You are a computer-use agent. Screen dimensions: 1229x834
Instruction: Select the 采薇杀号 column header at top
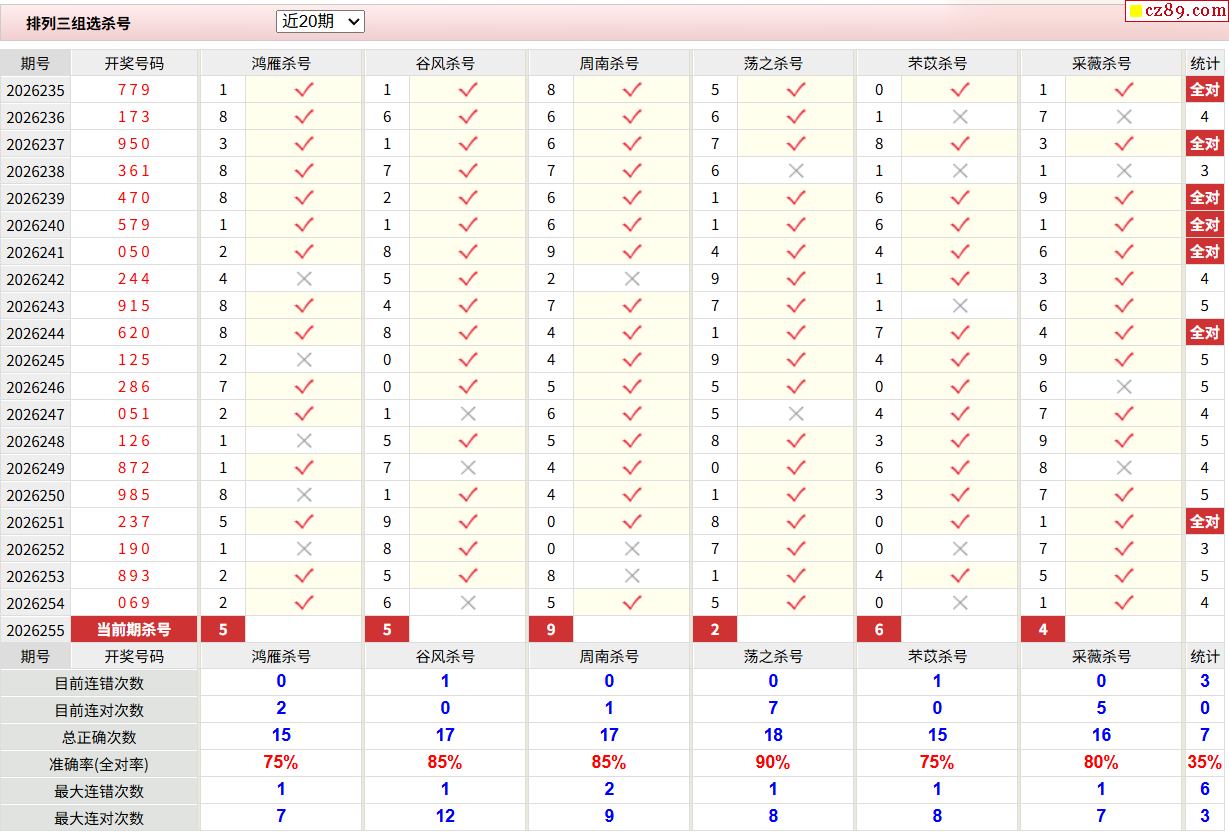coord(1101,63)
